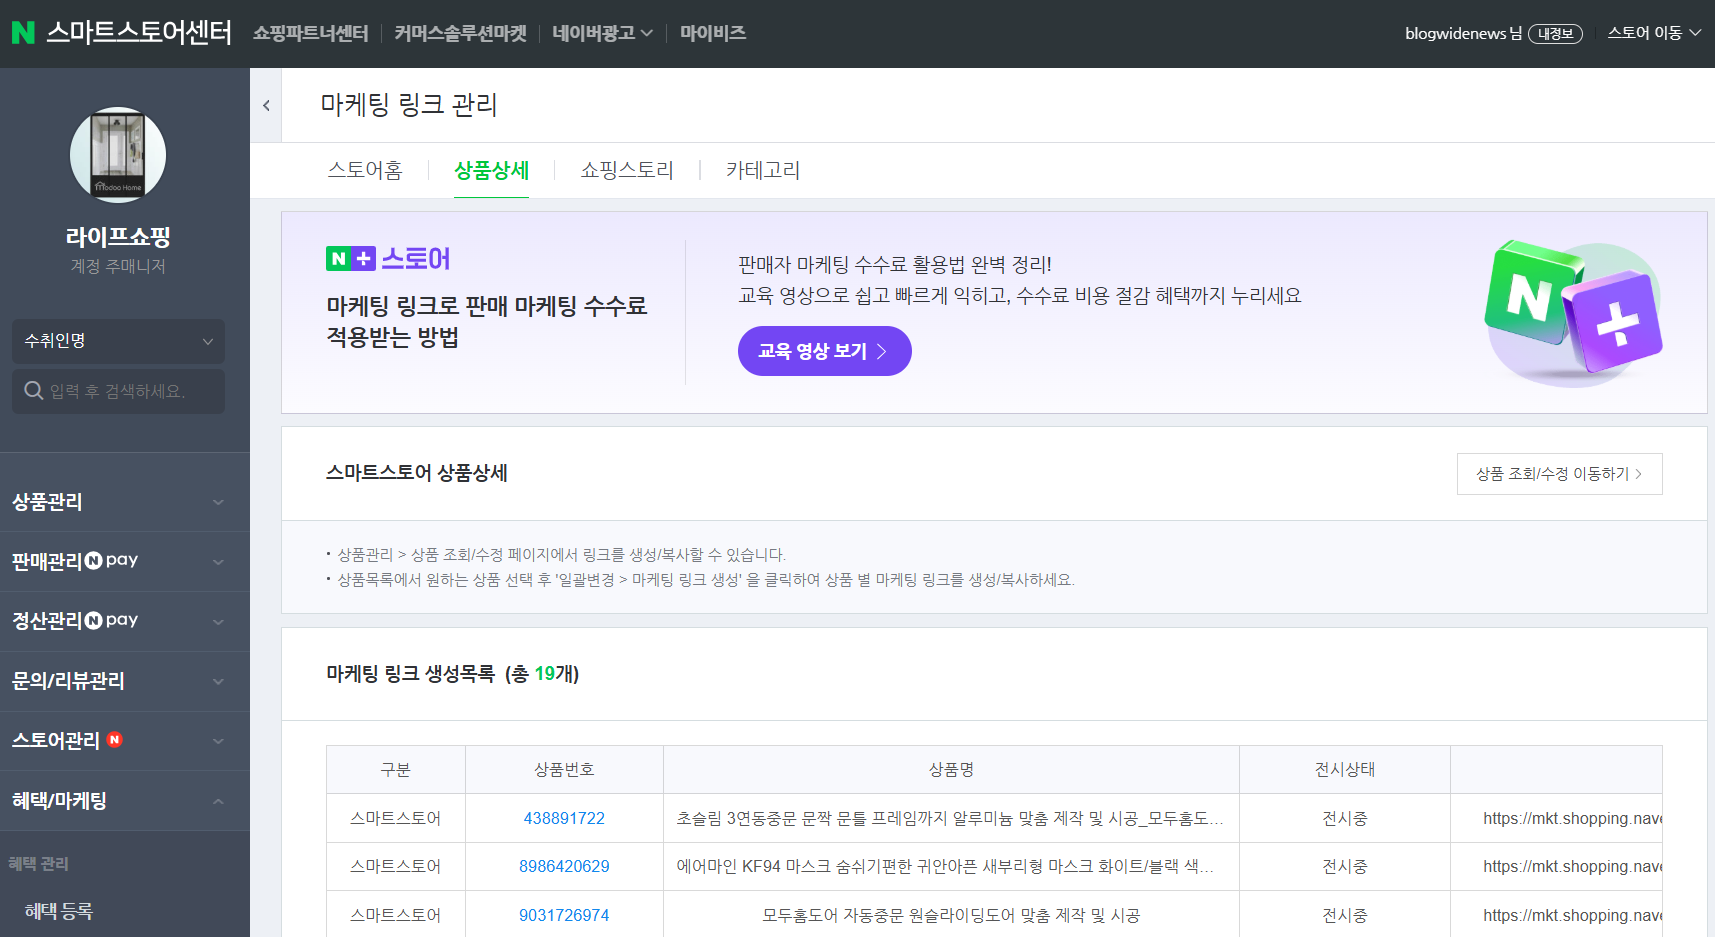Click the N pay icon beside 판매관리
Screen dimensions: 1715x937
coord(111,560)
